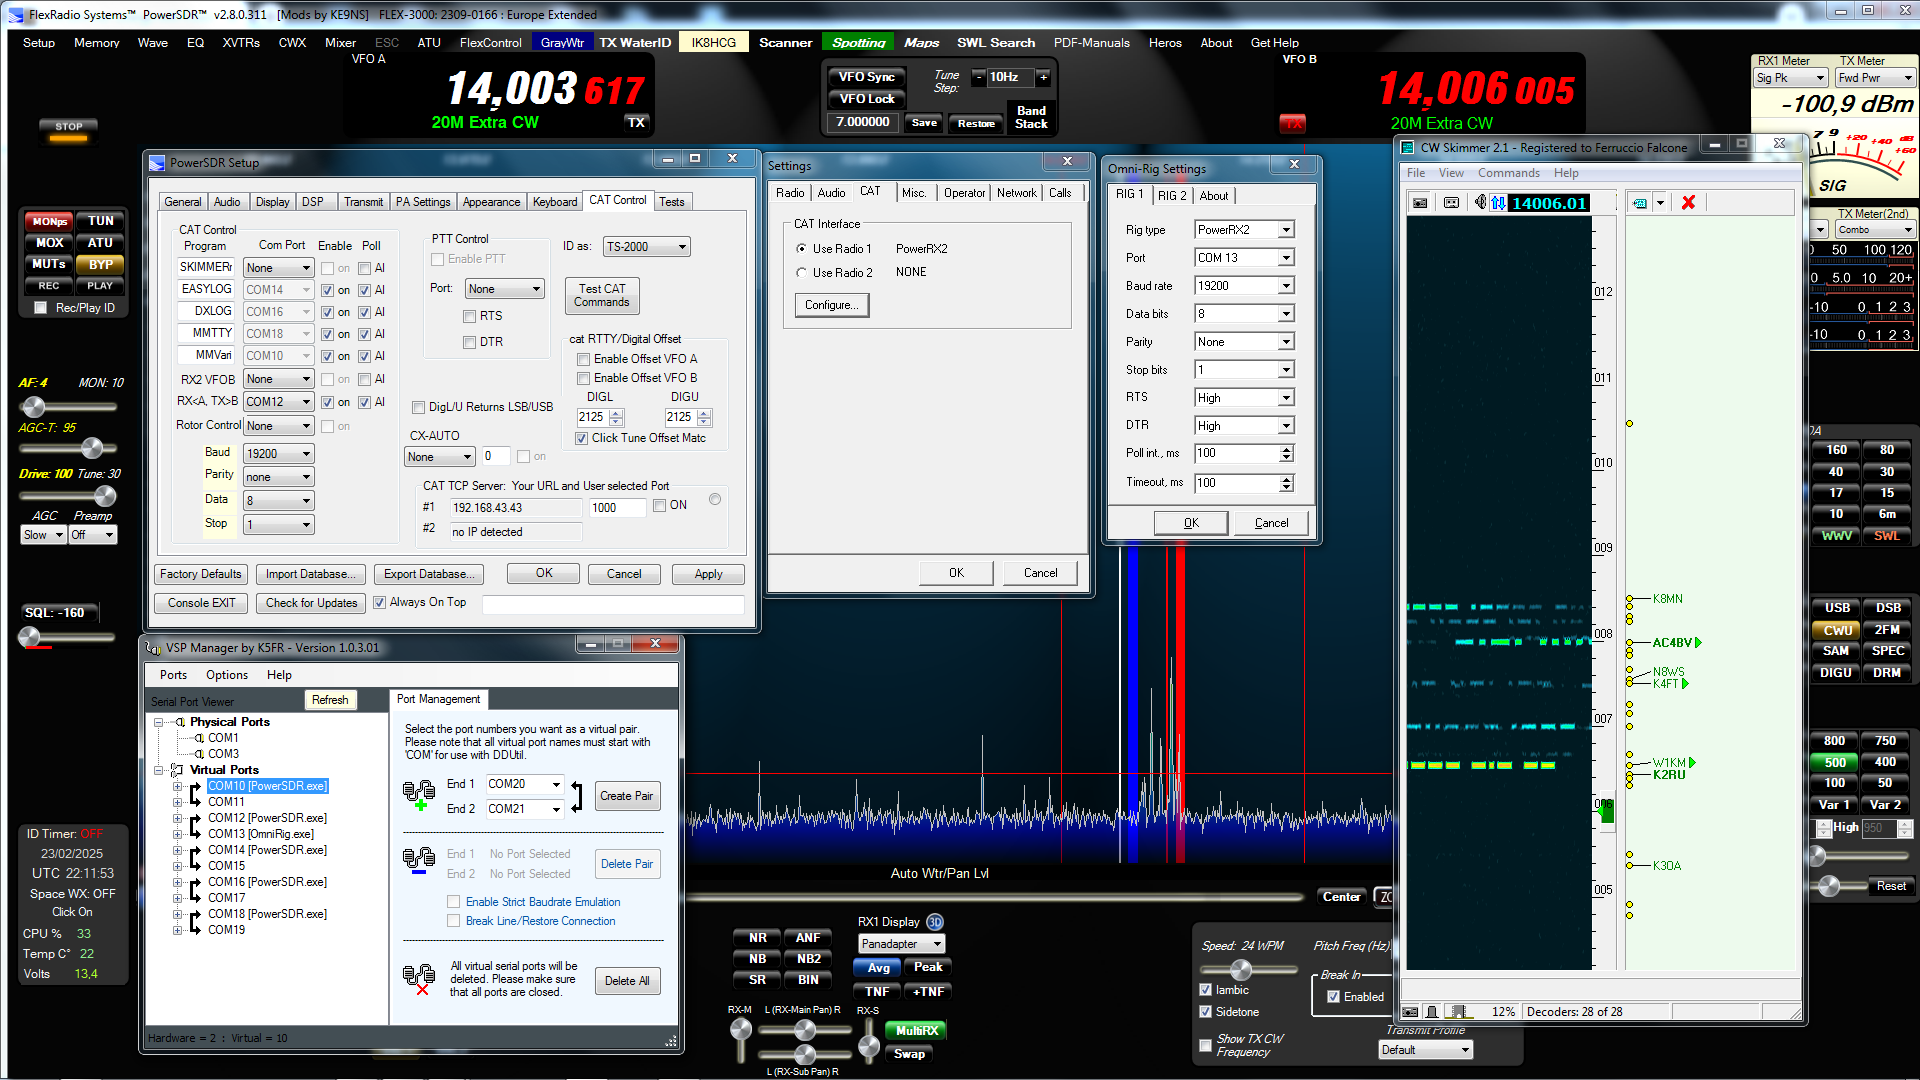This screenshot has height=1080, width=1920.
Task: Click the Configure button in Settings
Action: pos(831,305)
